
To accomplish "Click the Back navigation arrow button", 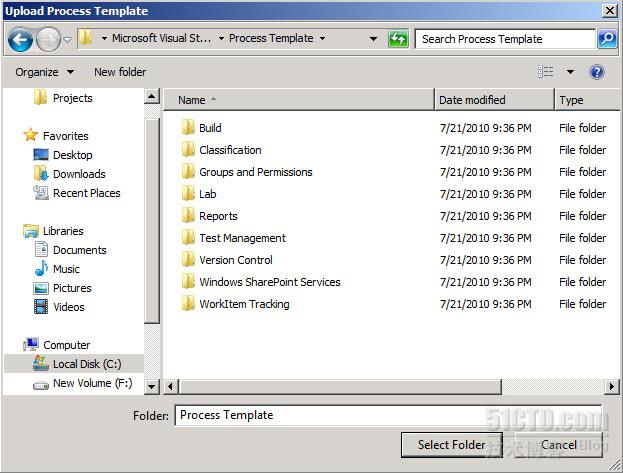I will pos(20,39).
